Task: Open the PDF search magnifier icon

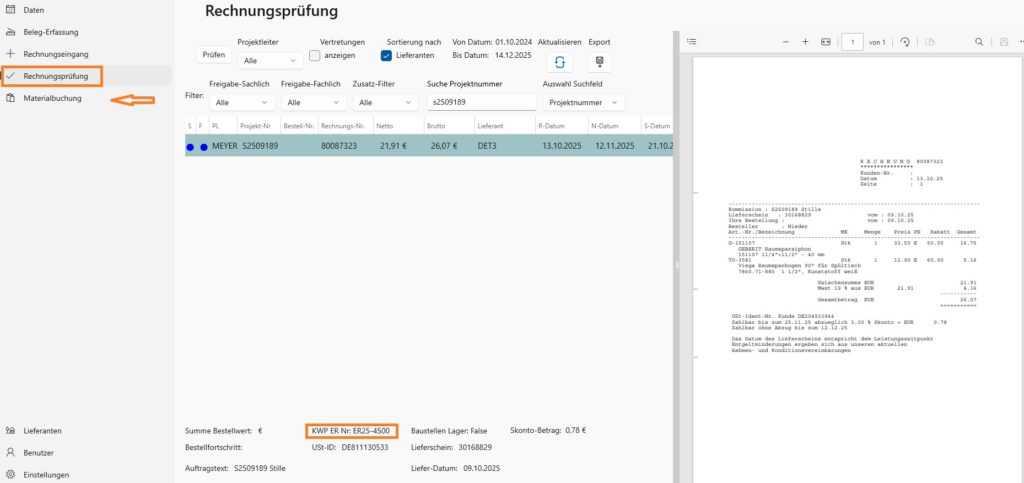Action: click(979, 42)
